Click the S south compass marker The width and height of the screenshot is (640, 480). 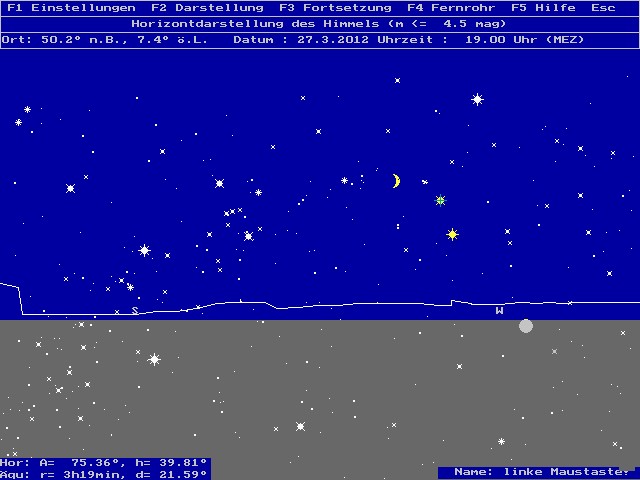pos(135,311)
